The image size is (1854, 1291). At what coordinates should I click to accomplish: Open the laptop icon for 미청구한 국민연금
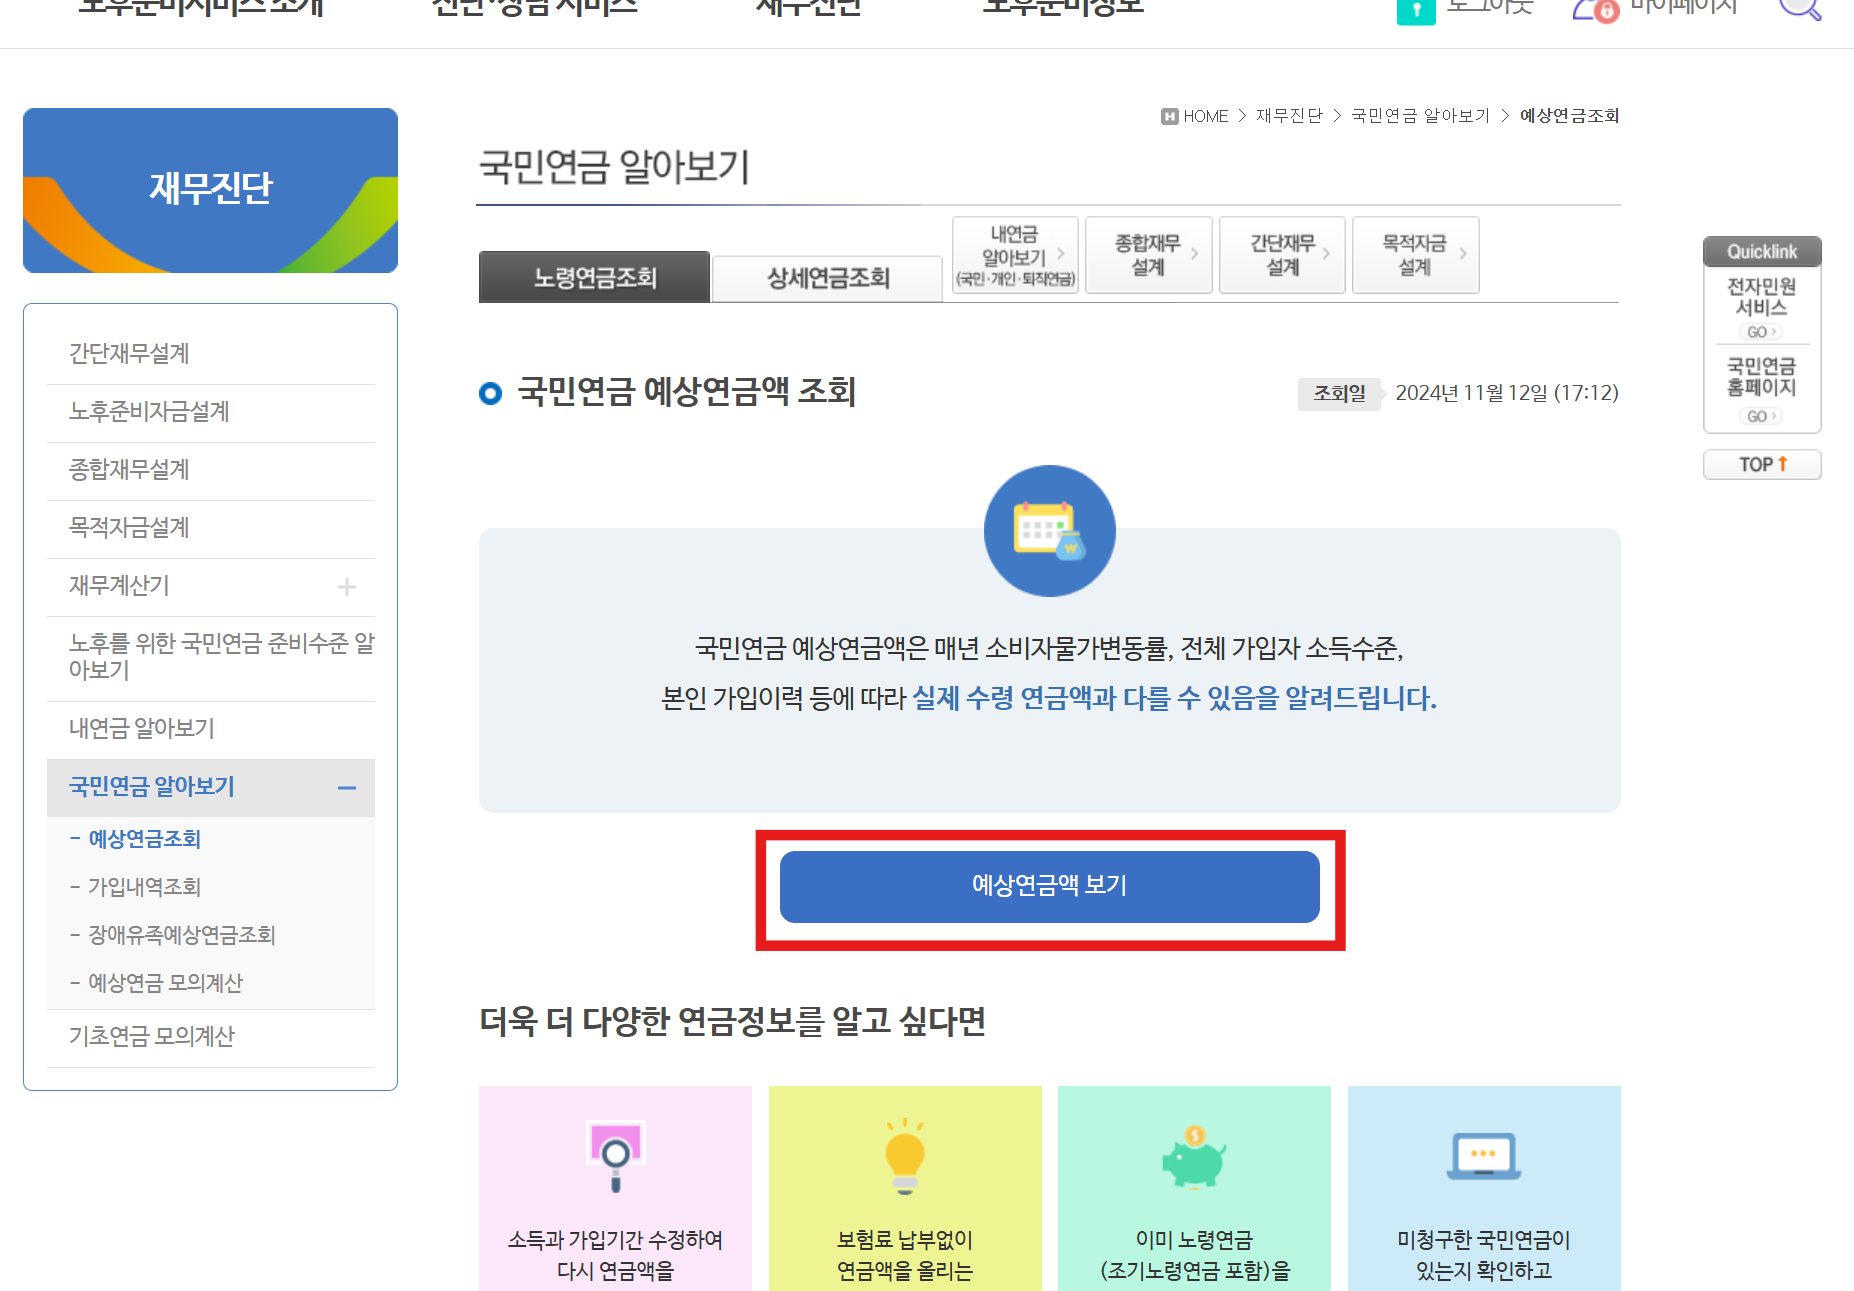click(1482, 1155)
